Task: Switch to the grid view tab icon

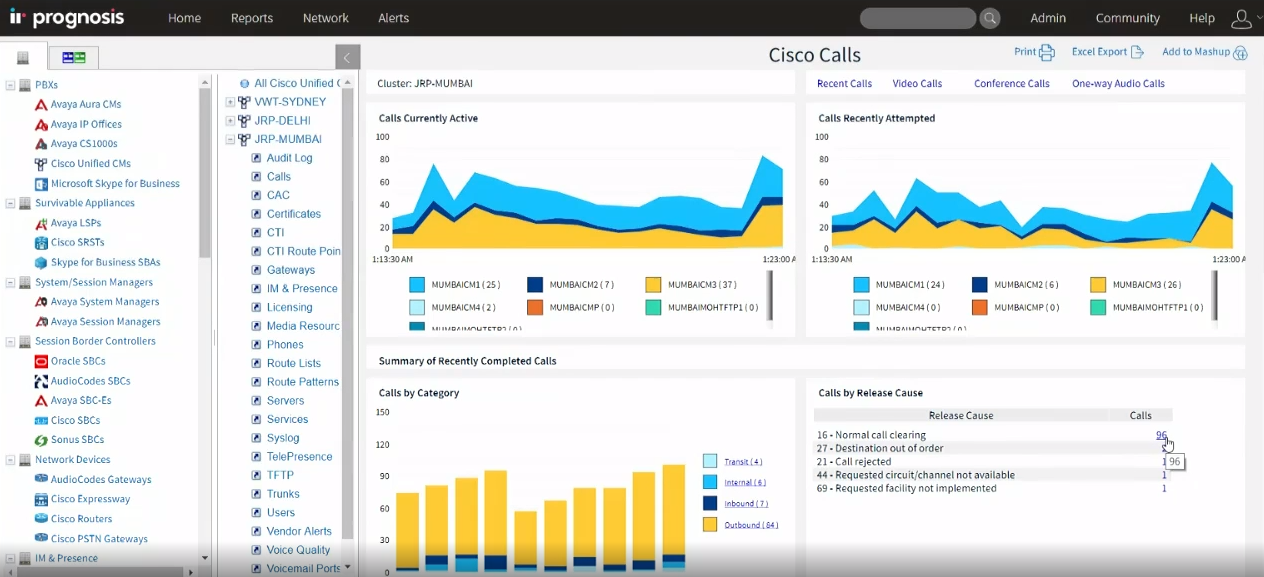Action: tap(73, 57)
